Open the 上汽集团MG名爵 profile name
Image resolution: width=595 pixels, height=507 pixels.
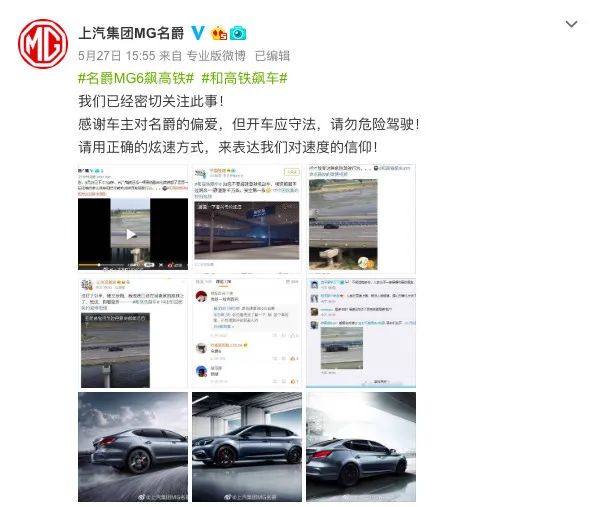(x=131, y=33)
